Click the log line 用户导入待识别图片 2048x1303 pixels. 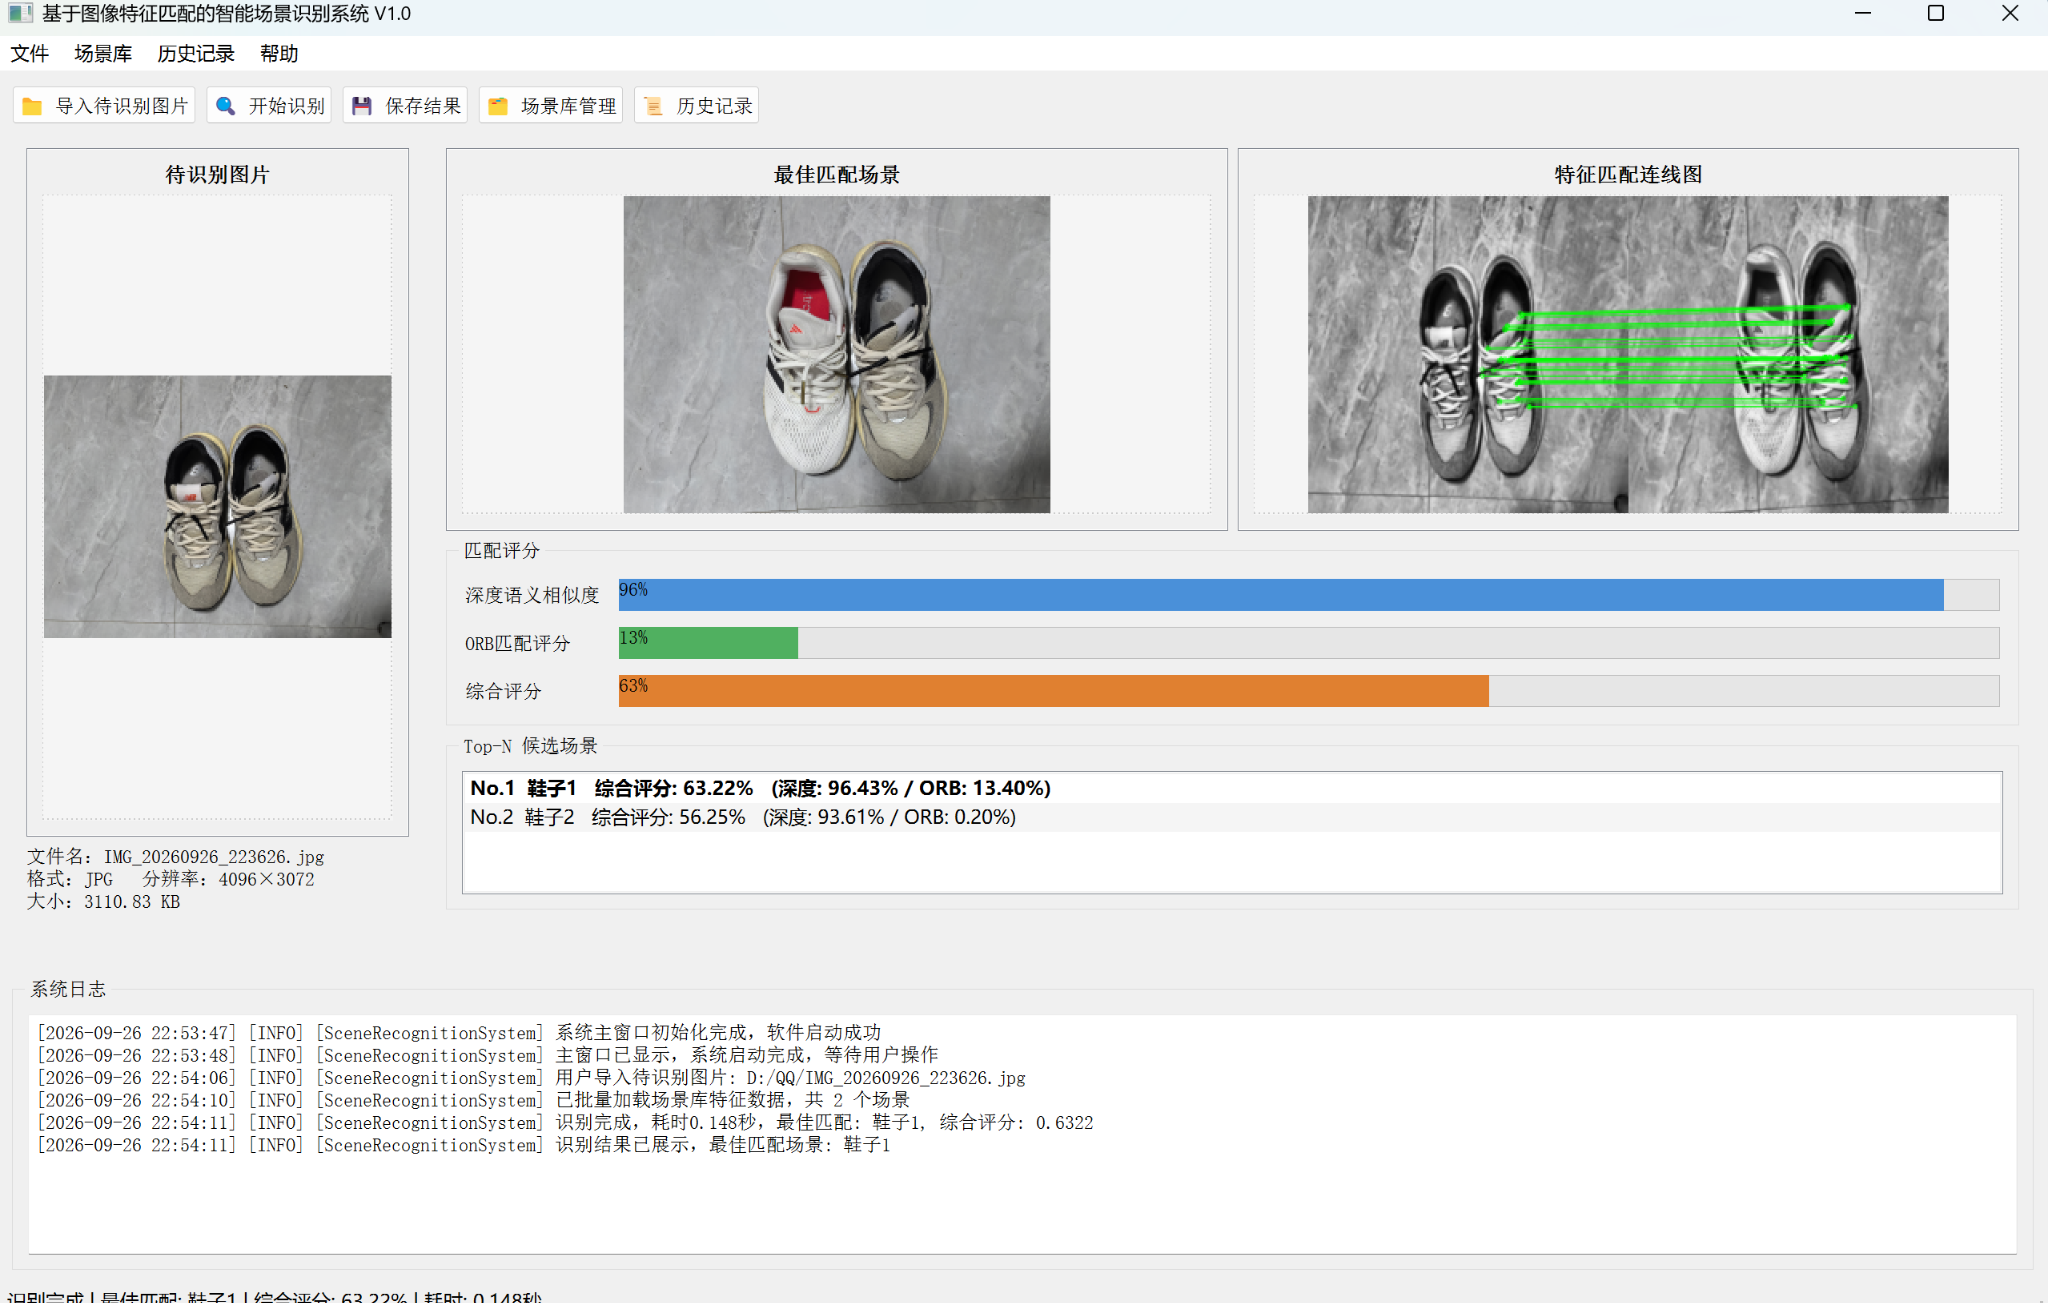click(x=531, y=1078)
